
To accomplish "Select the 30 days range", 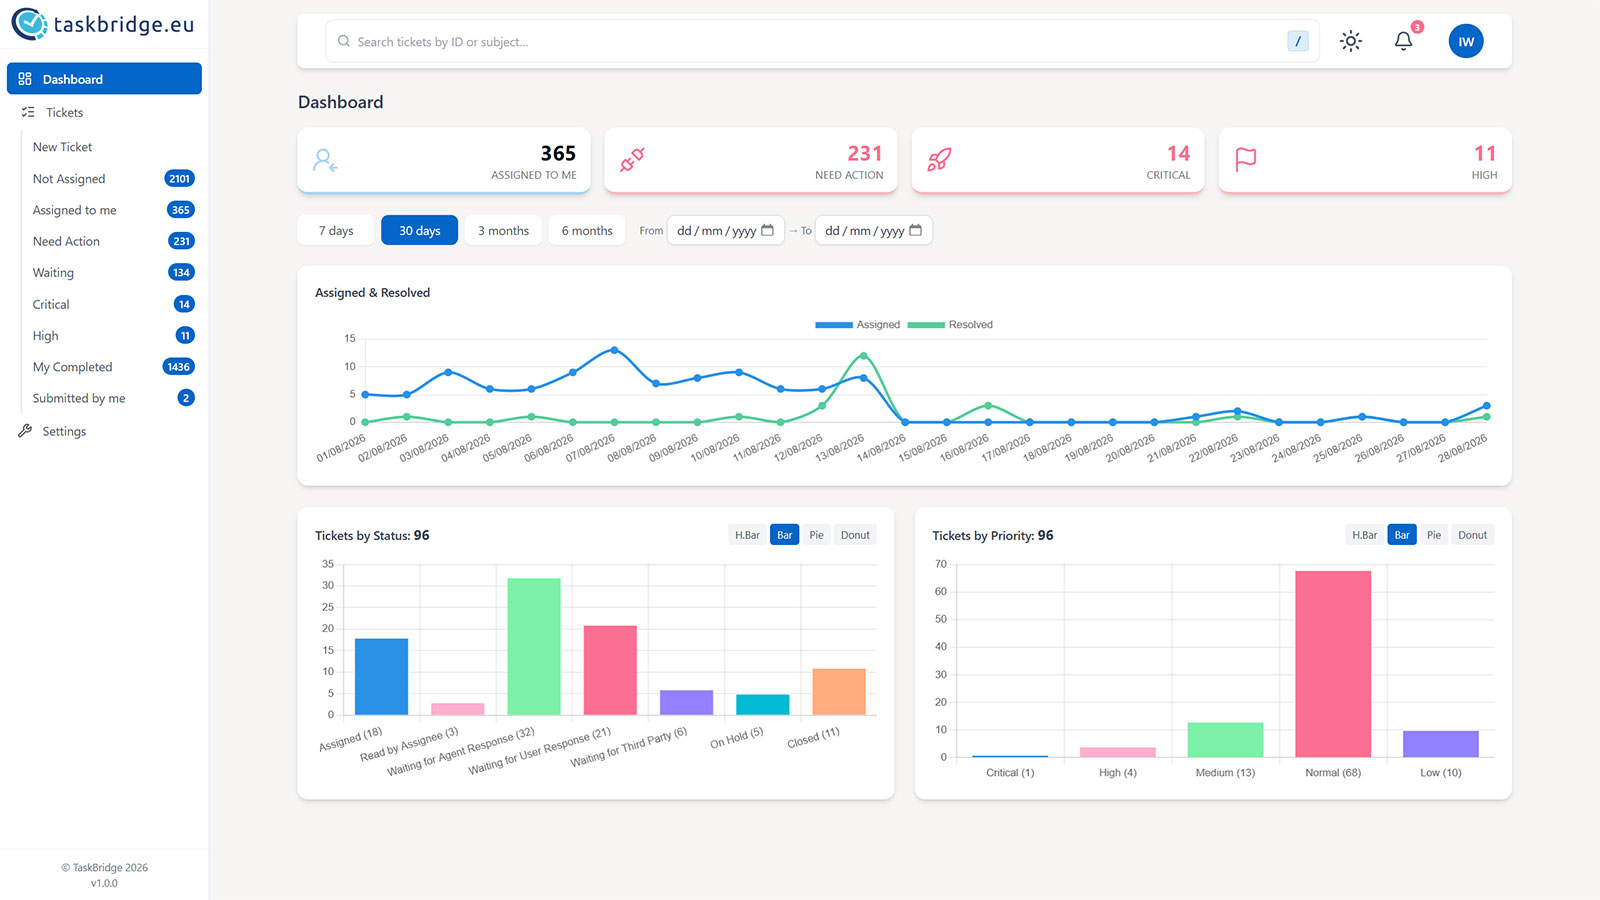I will [x=420, y=230].
